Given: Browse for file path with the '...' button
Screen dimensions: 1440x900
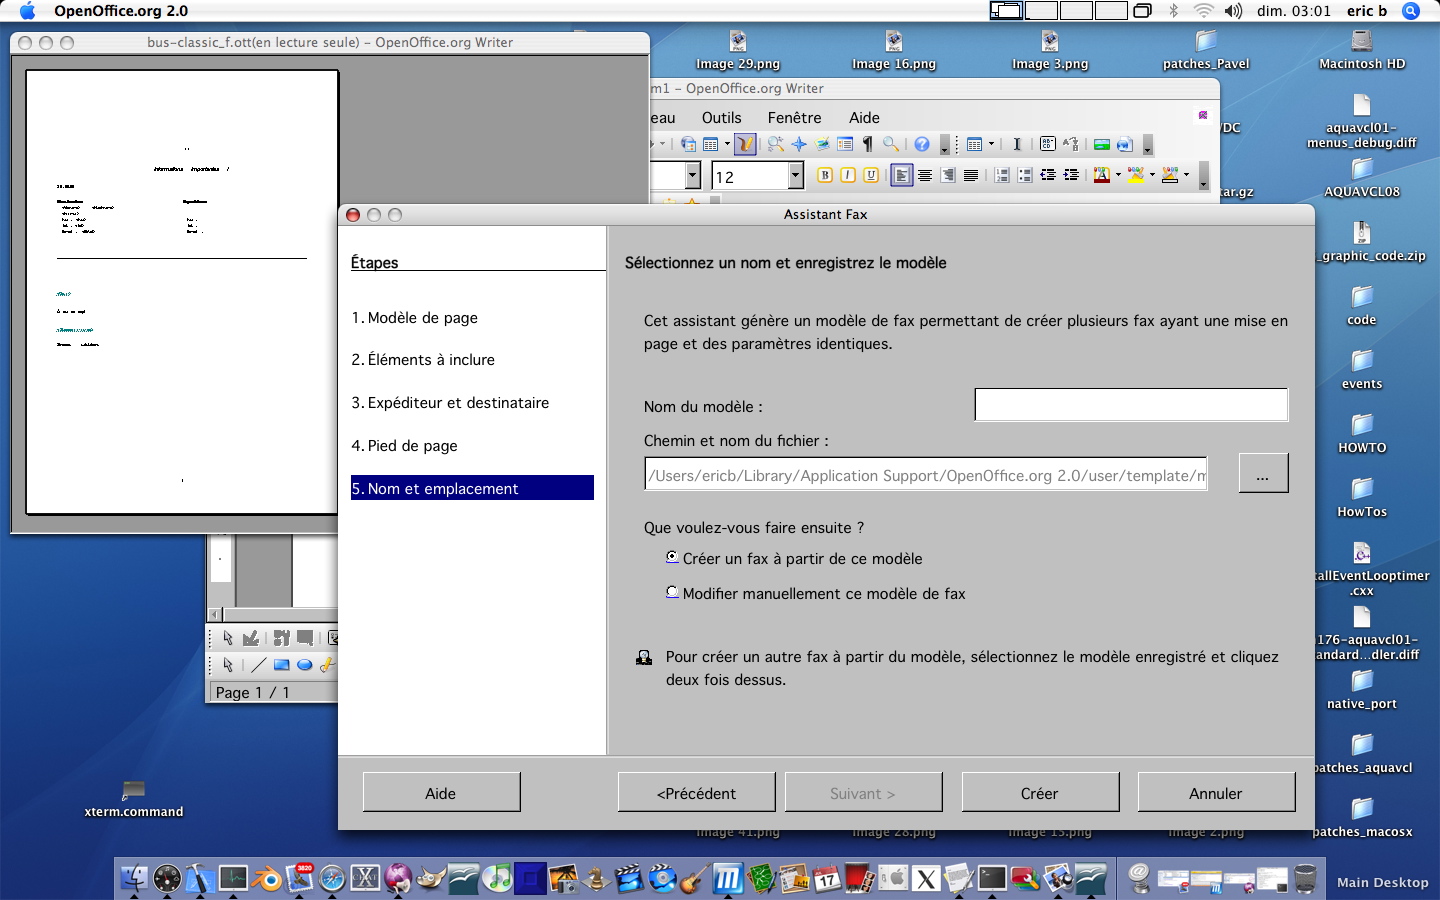Looking at the screenshot, I should [x=1263, y=473].
